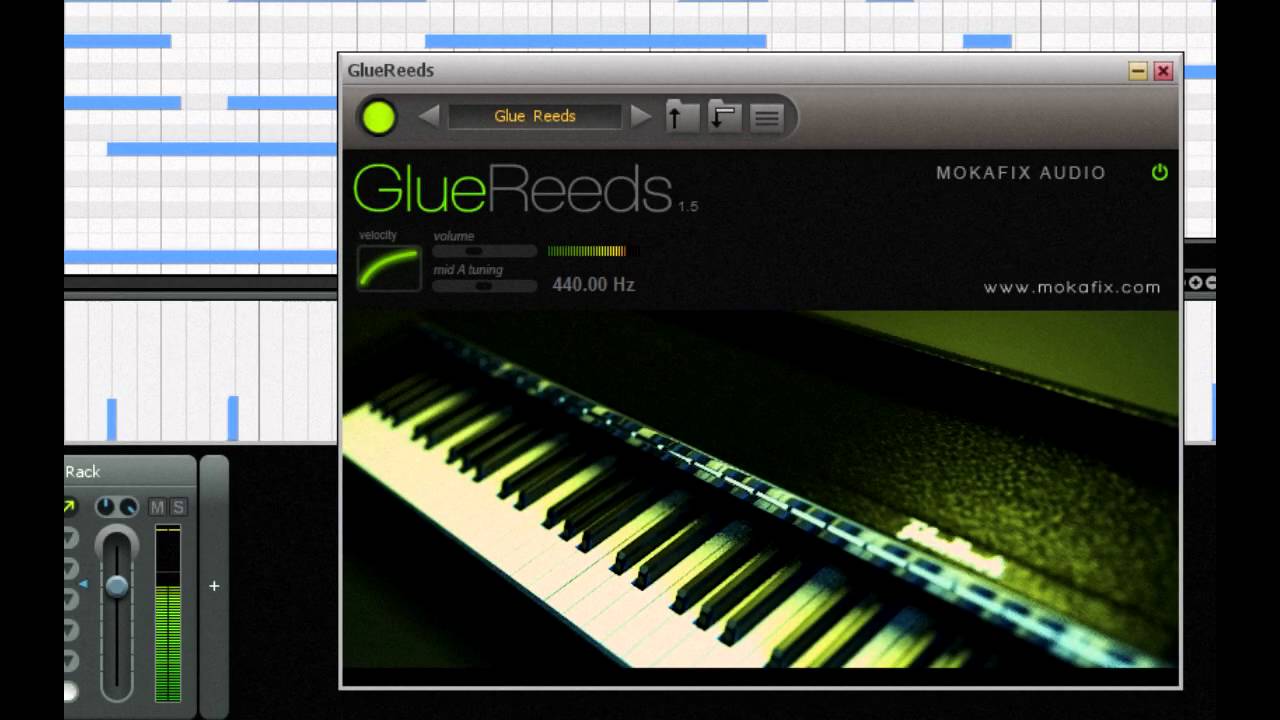Click the mid A tuning slider

click(485, 285)
